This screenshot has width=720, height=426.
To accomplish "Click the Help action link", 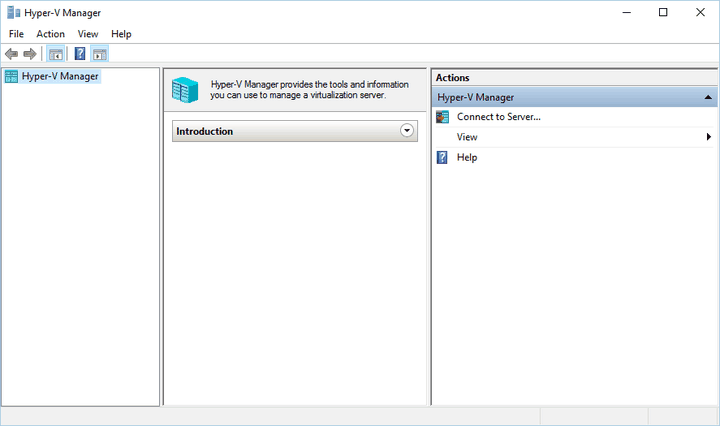I will coord(467,157).
